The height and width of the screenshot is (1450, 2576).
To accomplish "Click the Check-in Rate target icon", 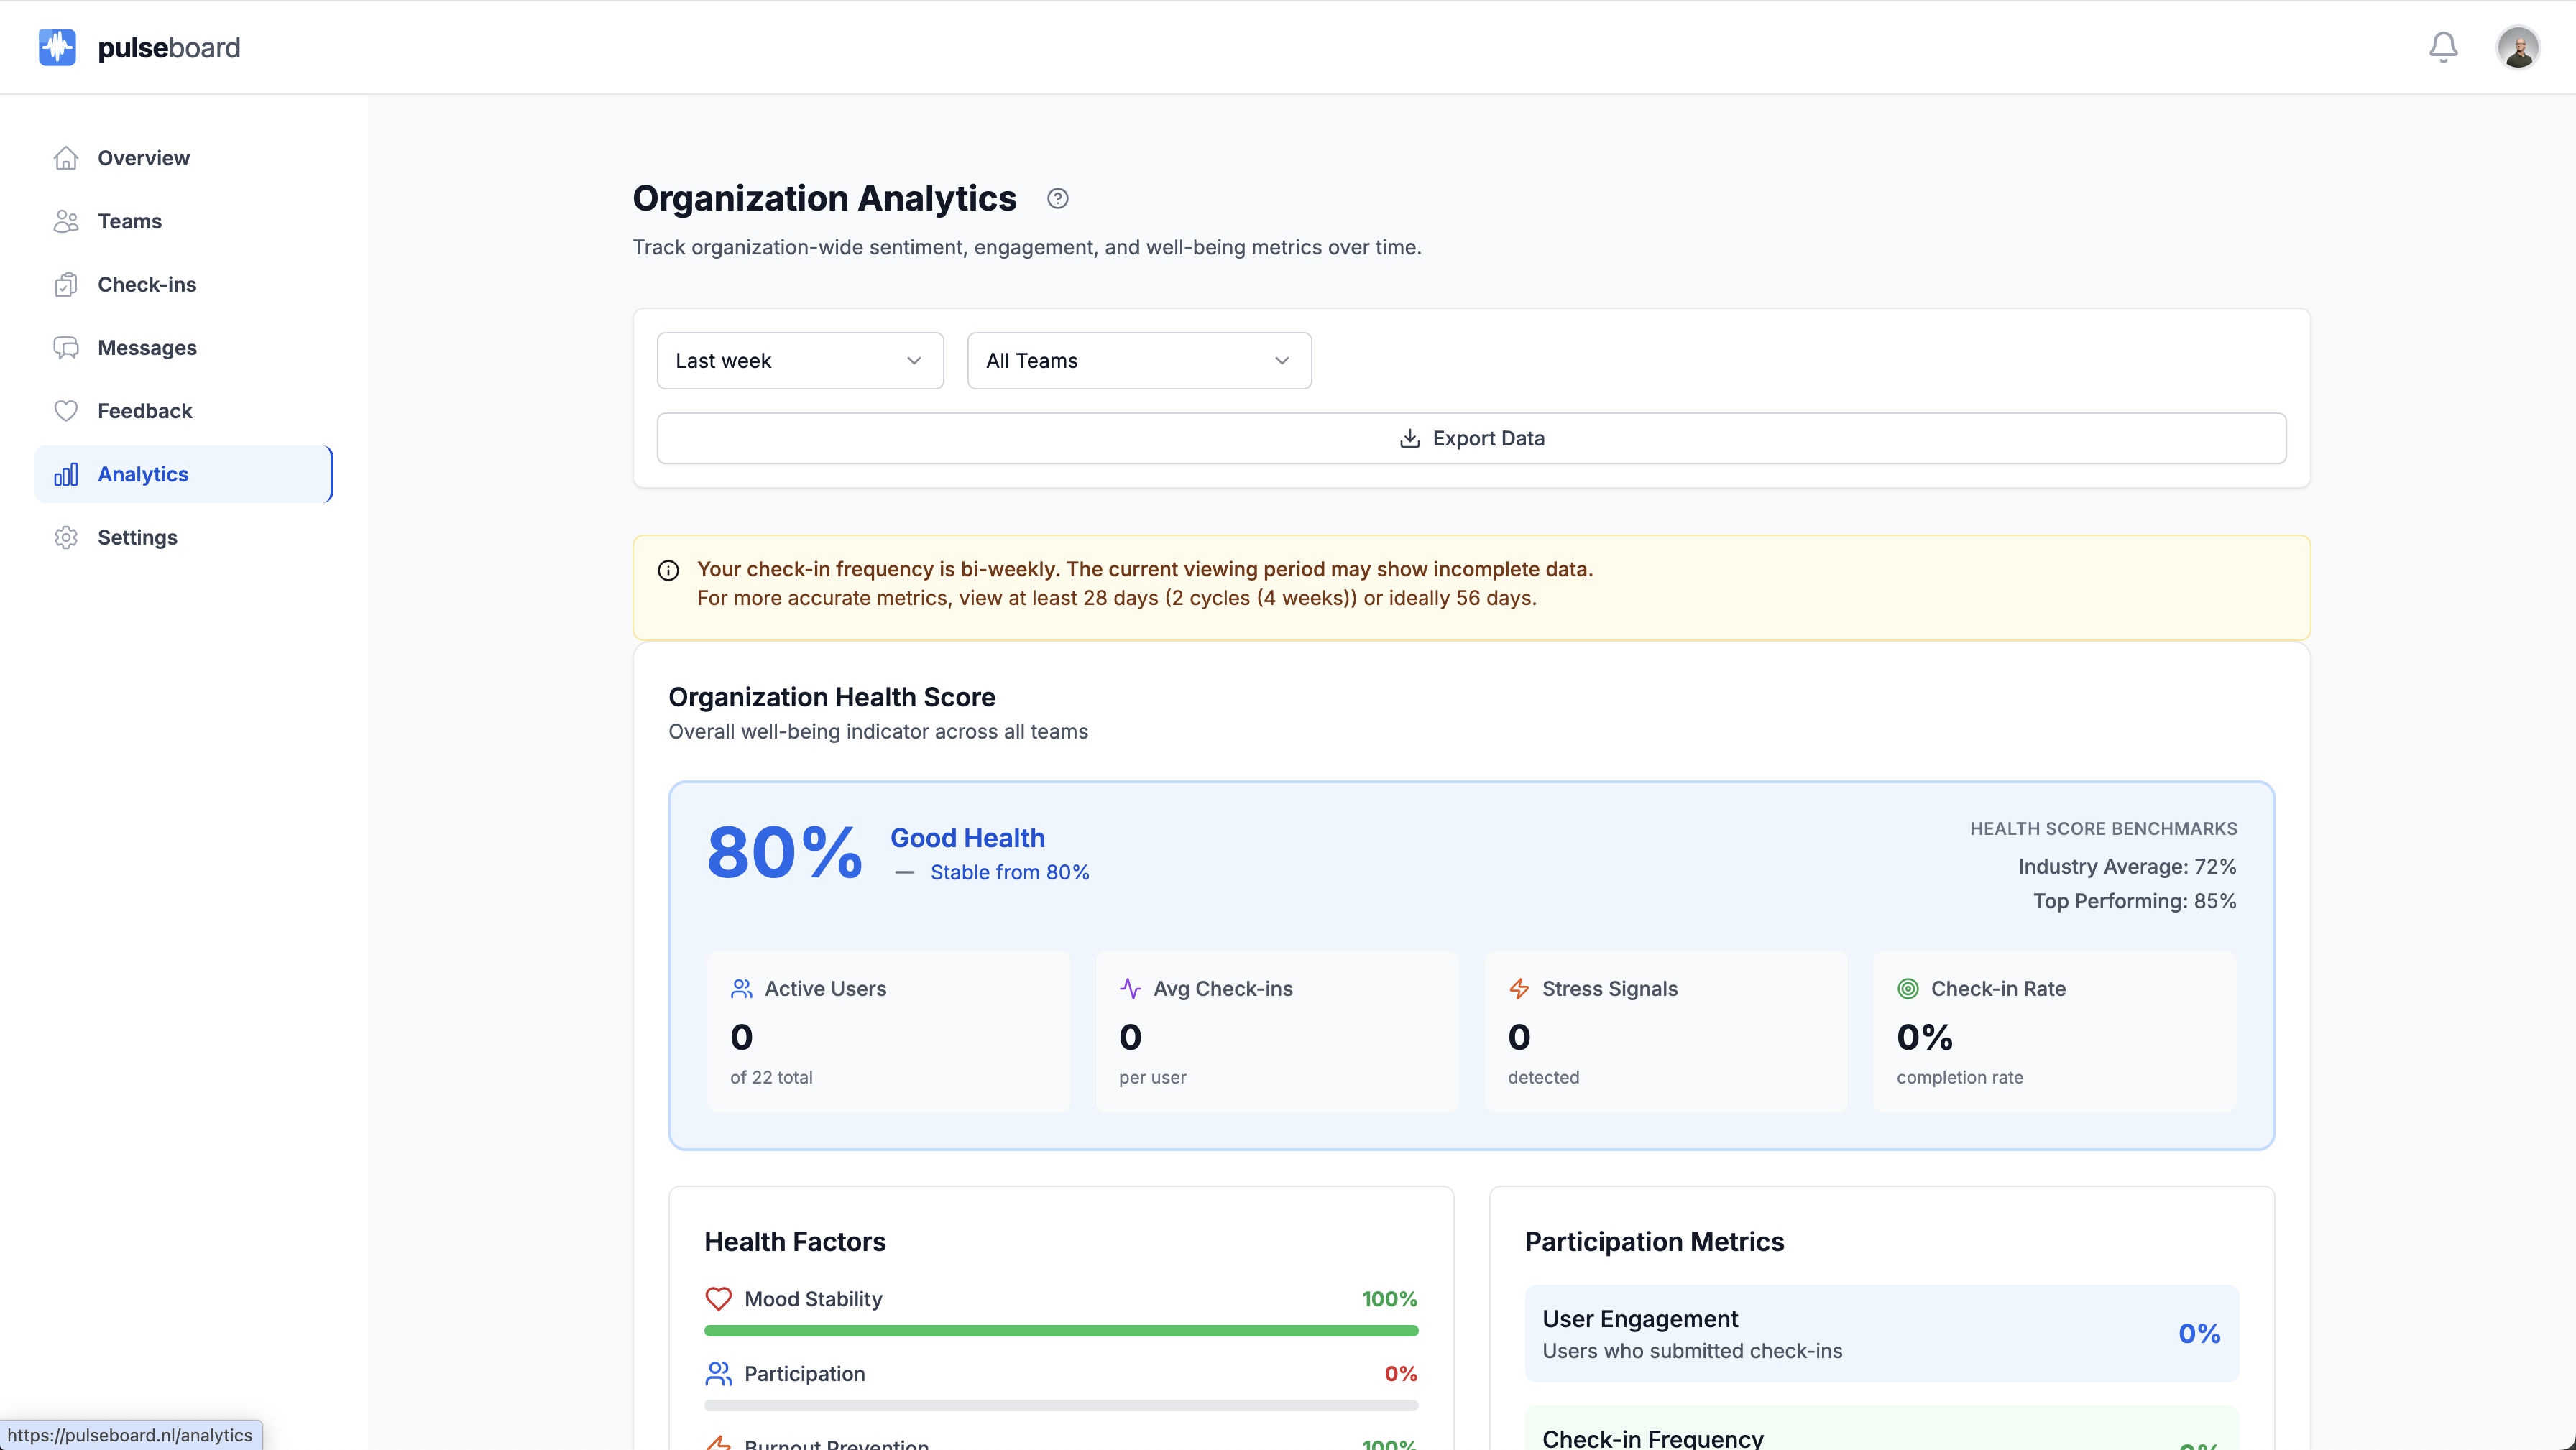I will coord(1908,988).
